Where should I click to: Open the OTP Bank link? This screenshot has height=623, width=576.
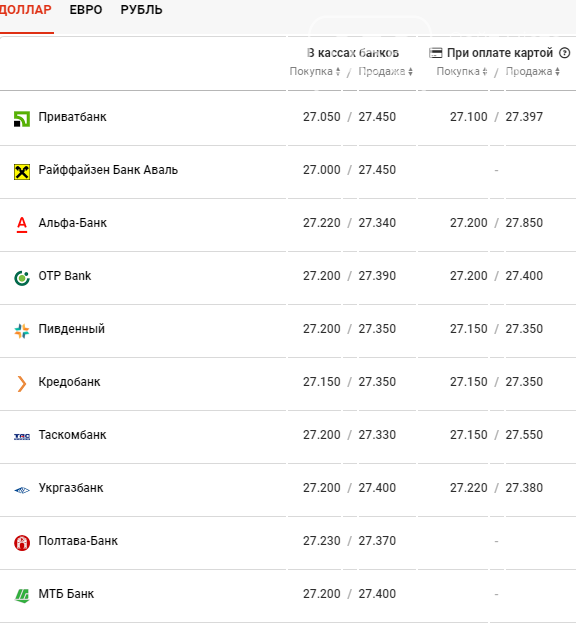(65, 276)
